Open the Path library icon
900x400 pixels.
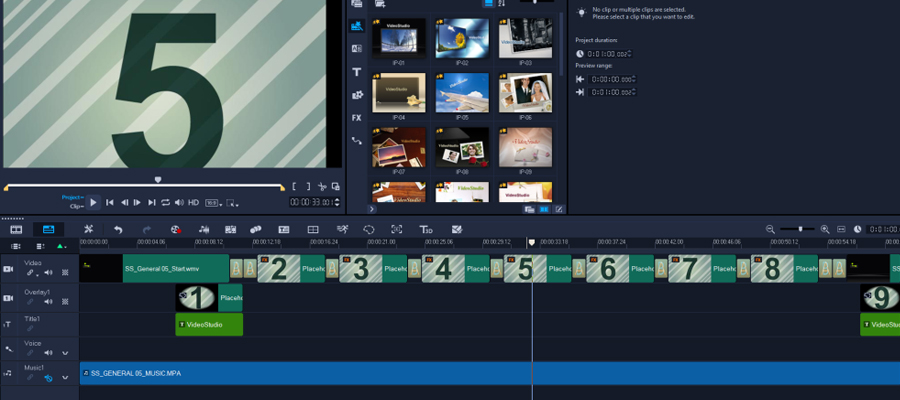(x=356, y=140)
